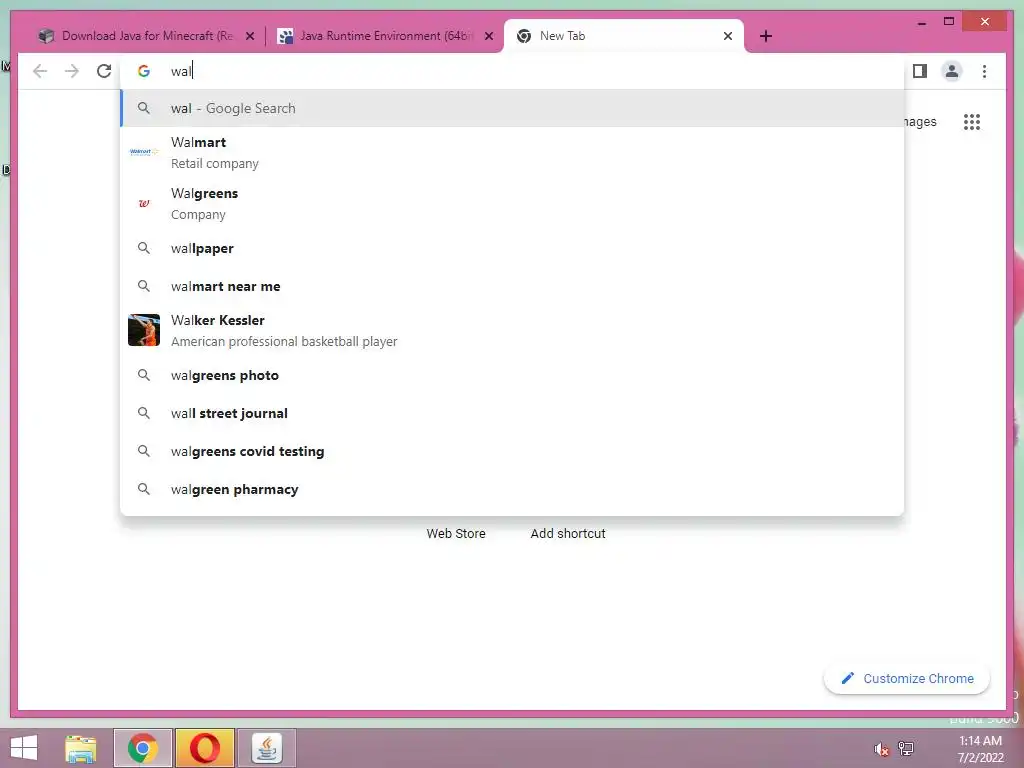Pick the 'walgreen pharmacy' suggestion
This screenshot has width=1024, height=768.
pos(513,488)
